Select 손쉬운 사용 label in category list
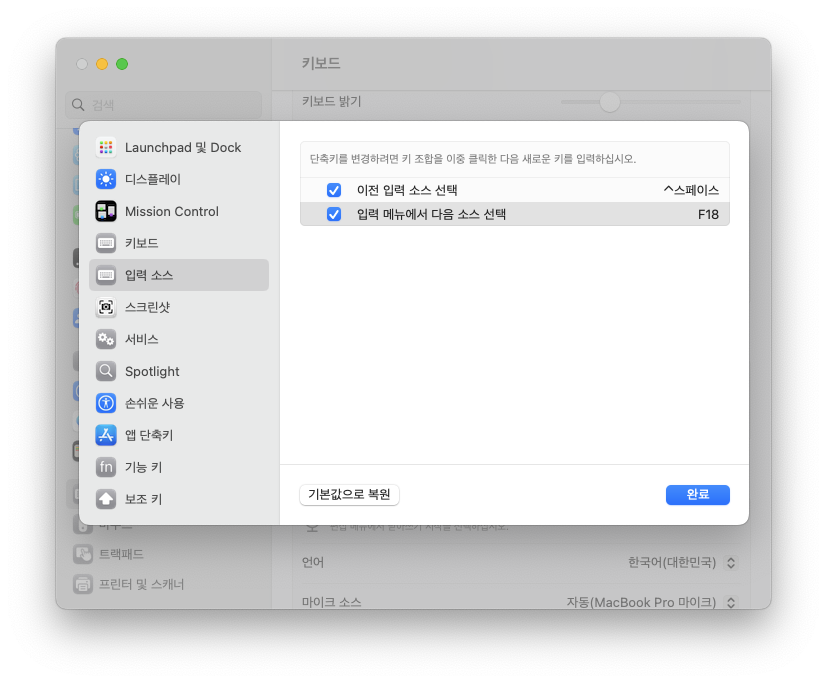 [x=155, y=403]
